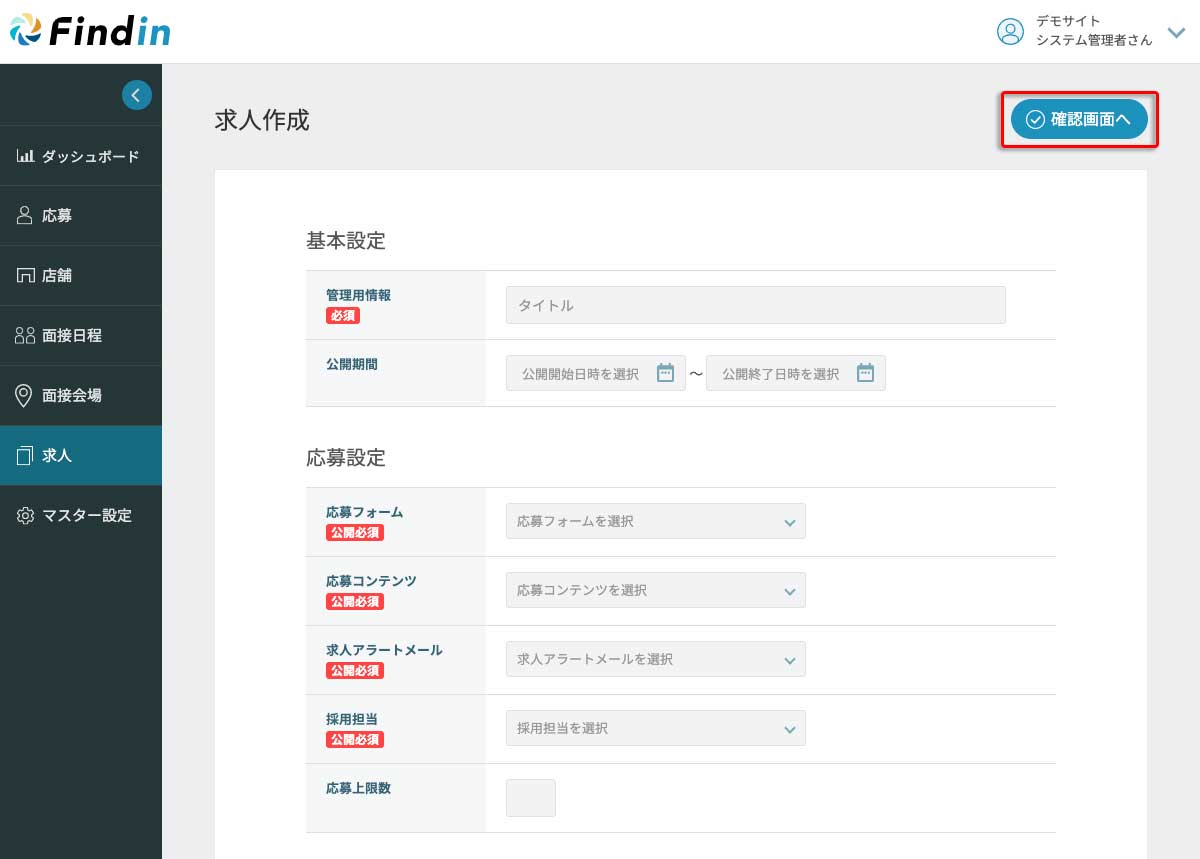1200x859 pixels.
Task: Click the ダッシュボード bar chart icon
Action: pos(26,156)
